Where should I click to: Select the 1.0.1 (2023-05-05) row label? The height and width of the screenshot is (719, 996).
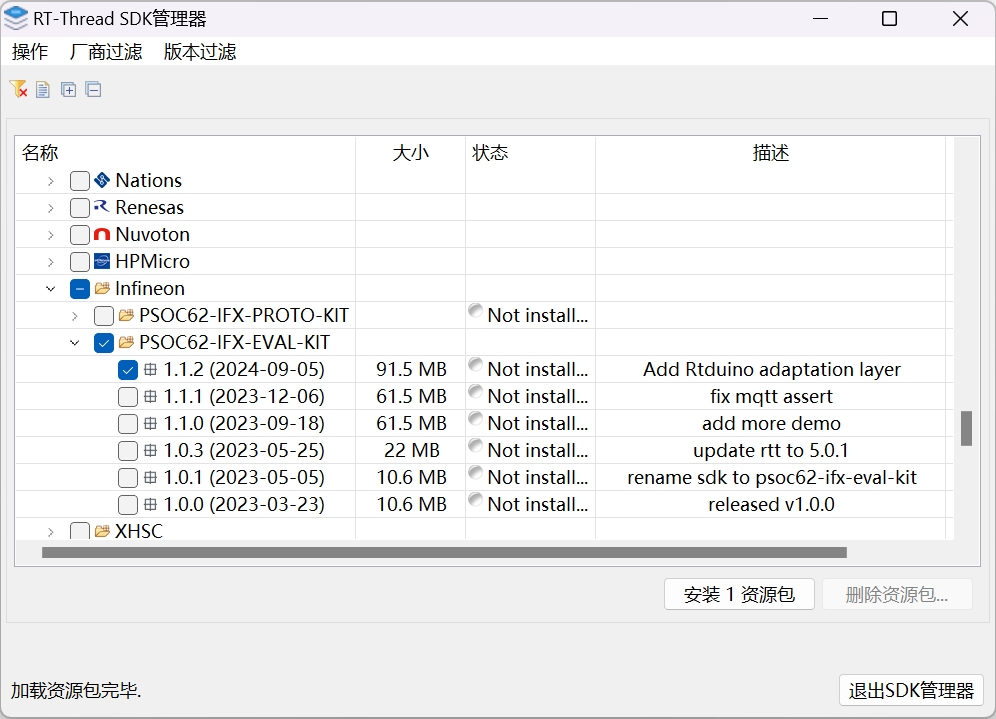244,478
